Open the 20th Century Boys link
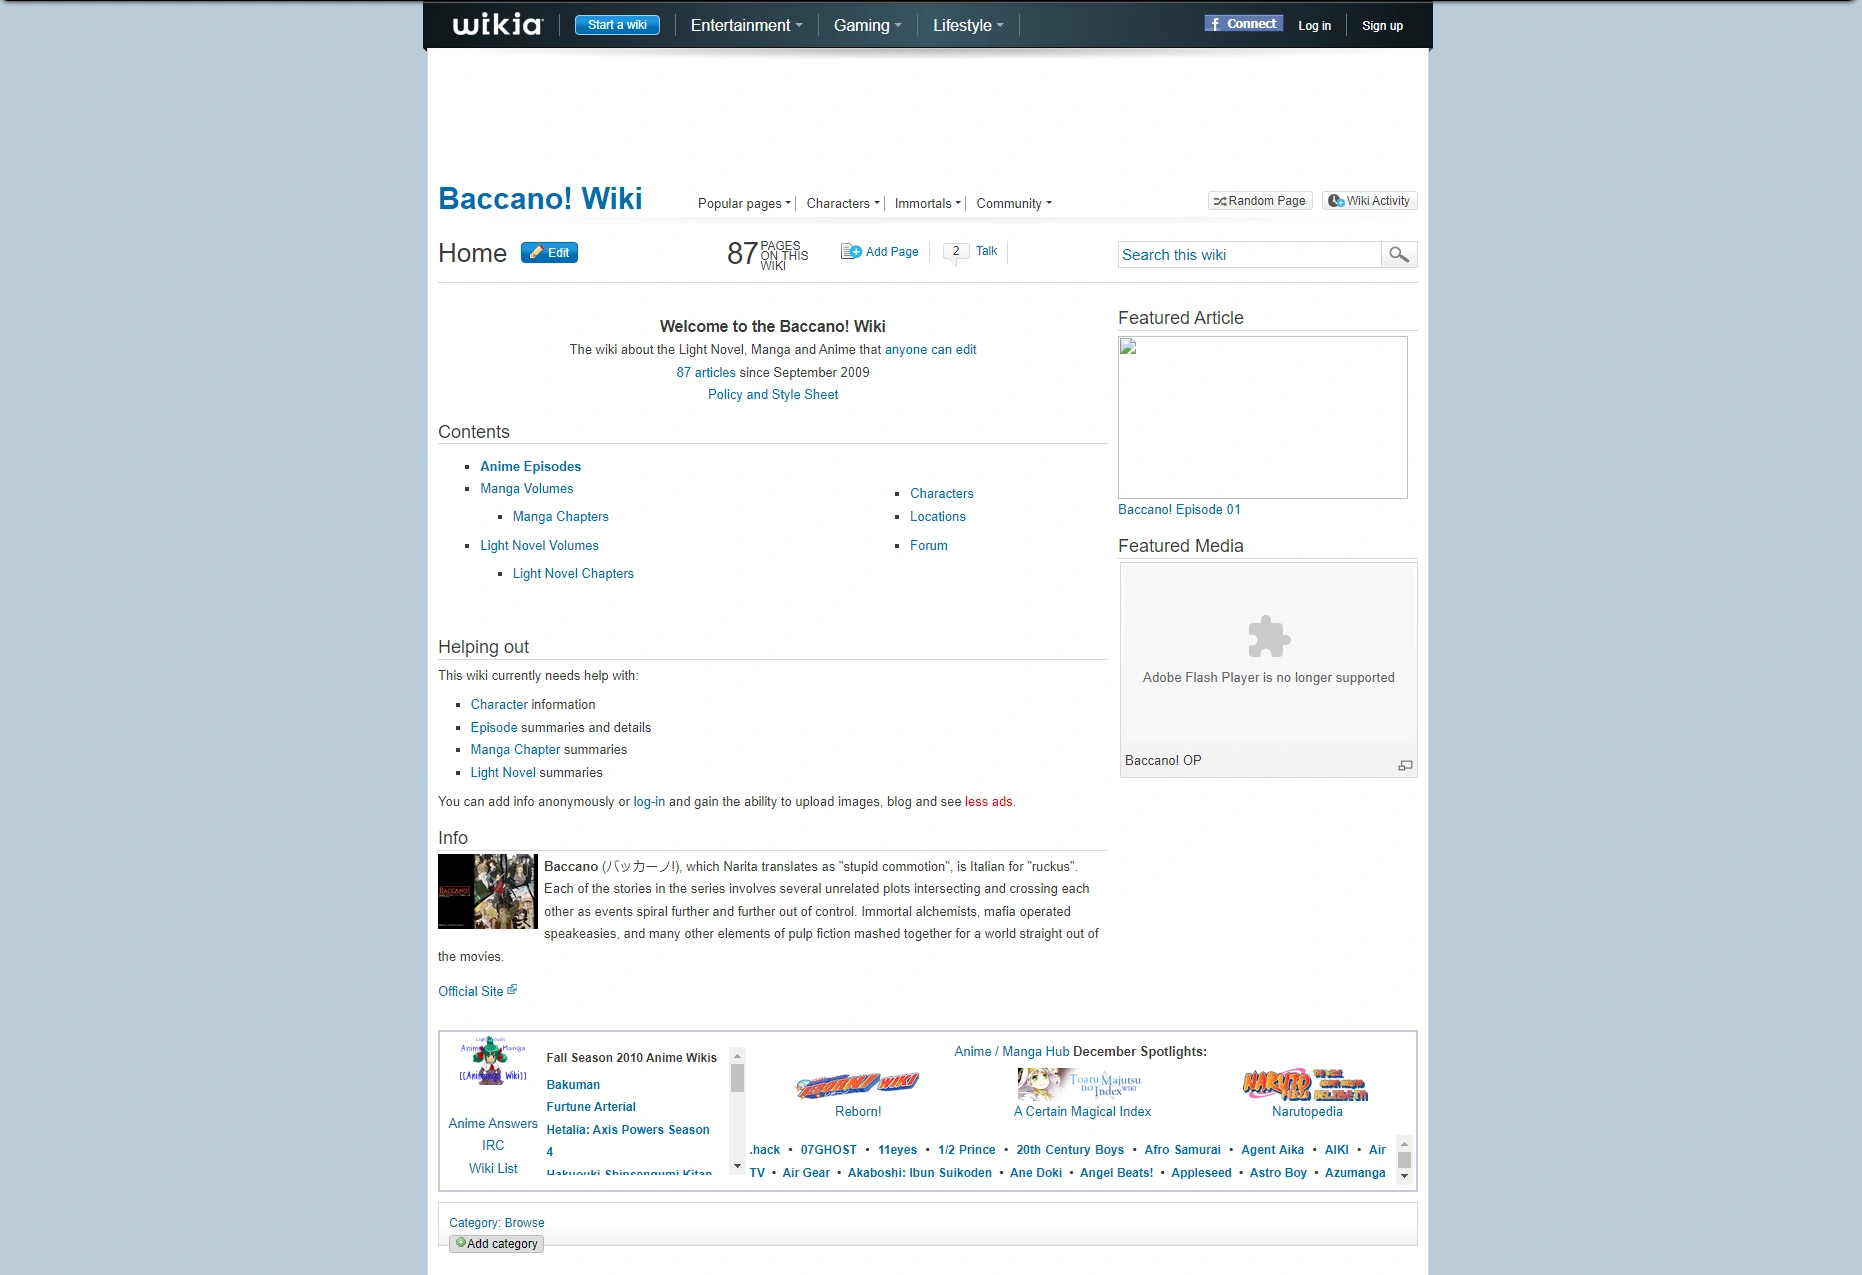Viewport: 1862px width, 1275px height. [1070, 1150]
